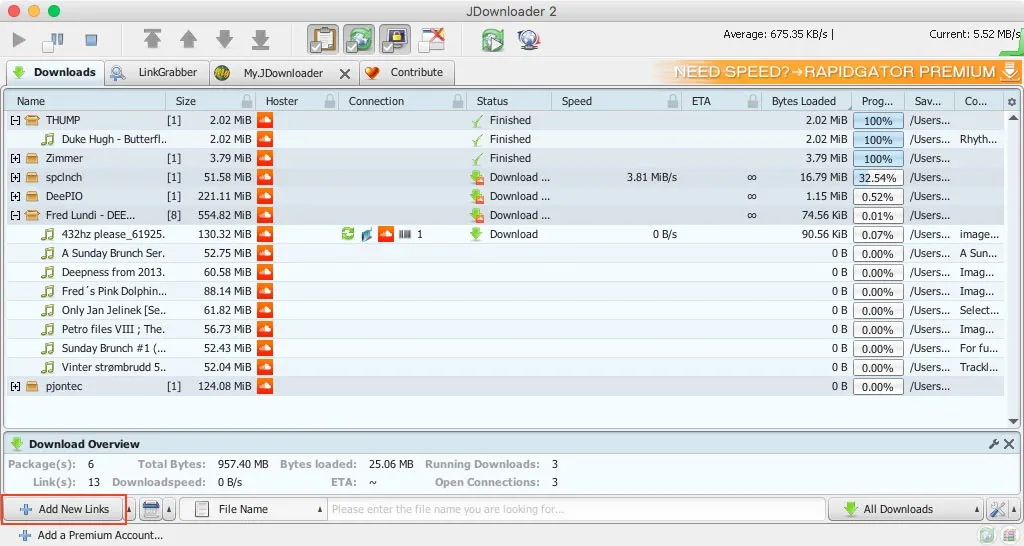
Task: Expand the DeePIO package
Action: click(15, 196)
